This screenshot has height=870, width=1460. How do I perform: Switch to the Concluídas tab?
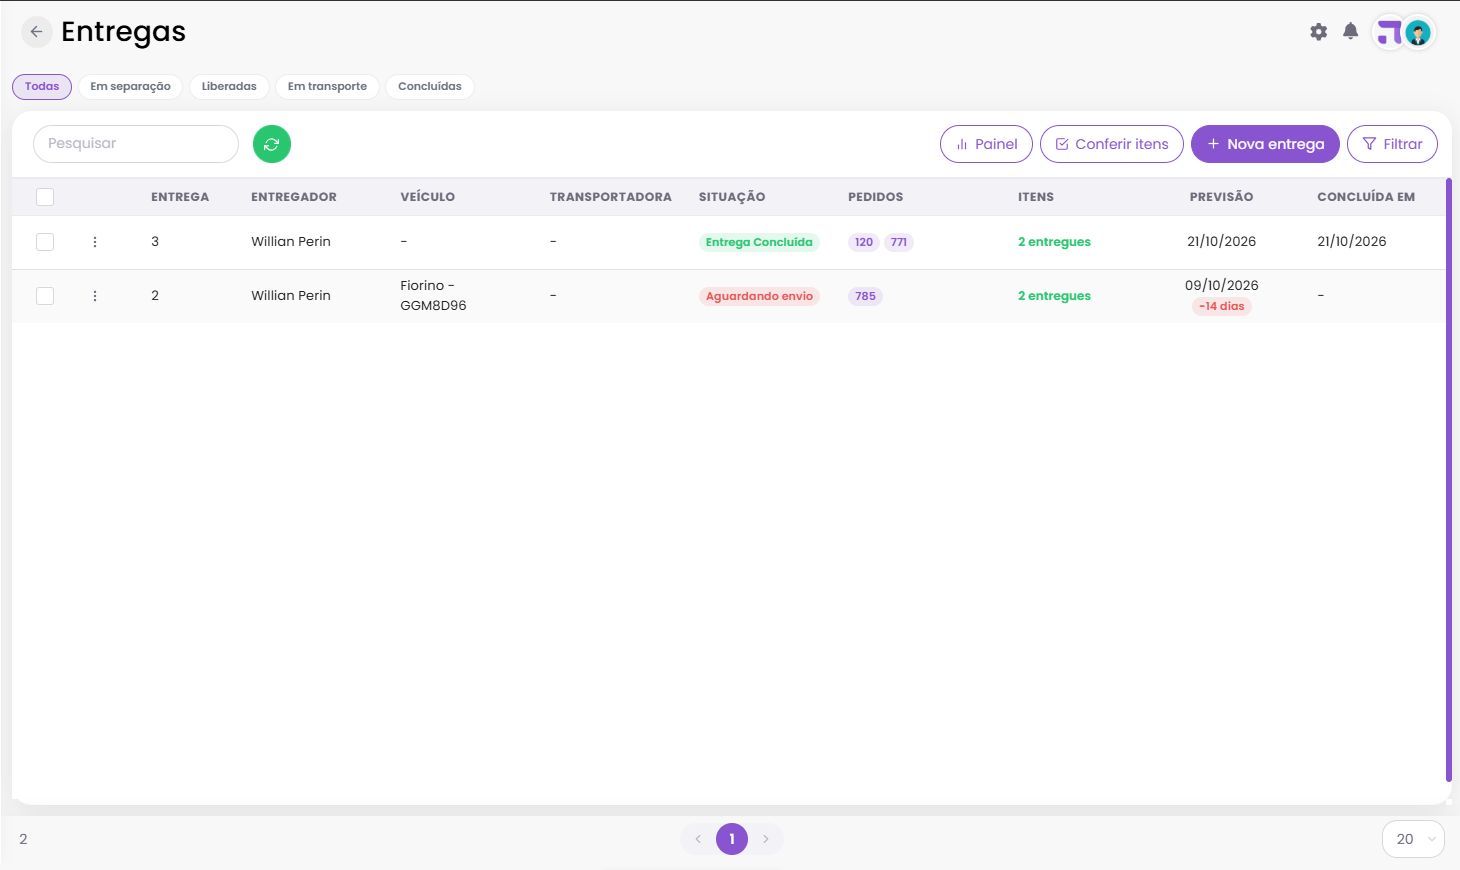pos(430,87)
